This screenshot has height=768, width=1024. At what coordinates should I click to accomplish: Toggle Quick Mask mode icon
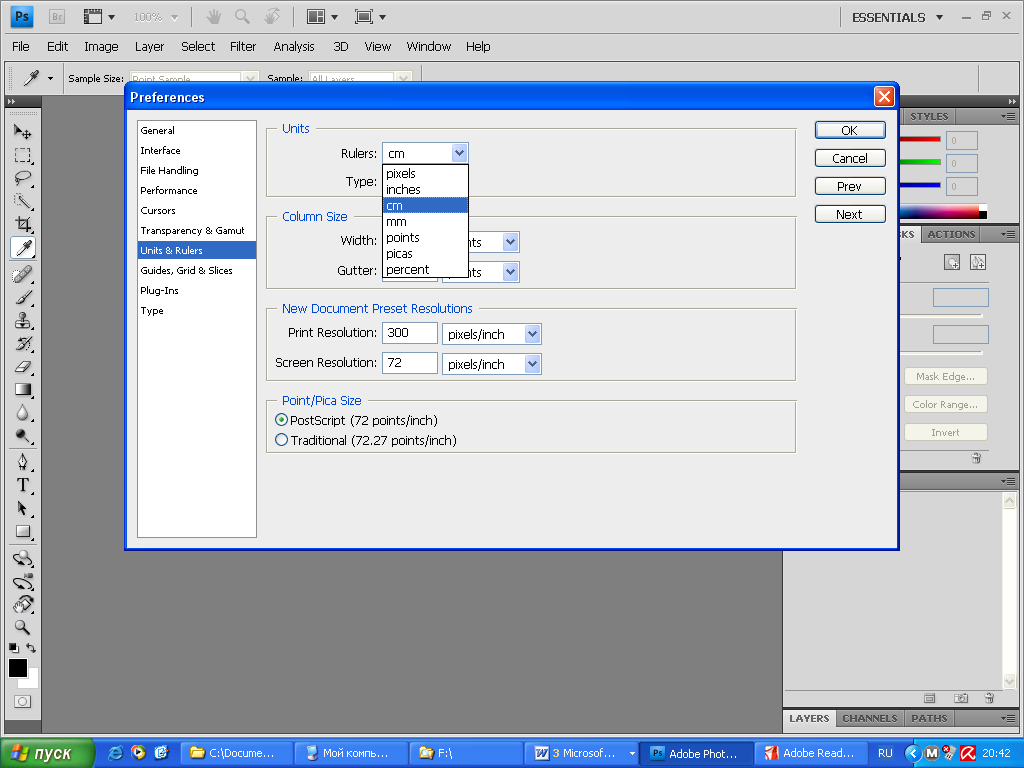click(22, 701)
